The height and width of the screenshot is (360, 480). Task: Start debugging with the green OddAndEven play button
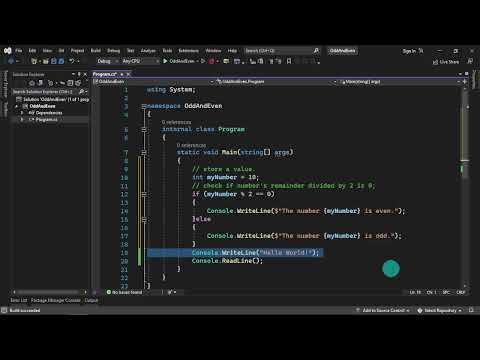179,61
